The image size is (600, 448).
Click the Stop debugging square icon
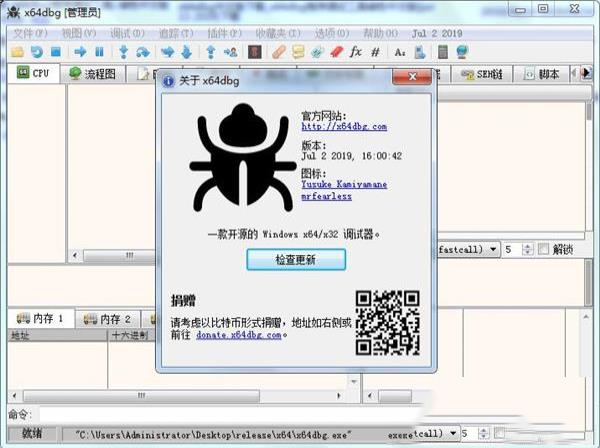[56, 52]
